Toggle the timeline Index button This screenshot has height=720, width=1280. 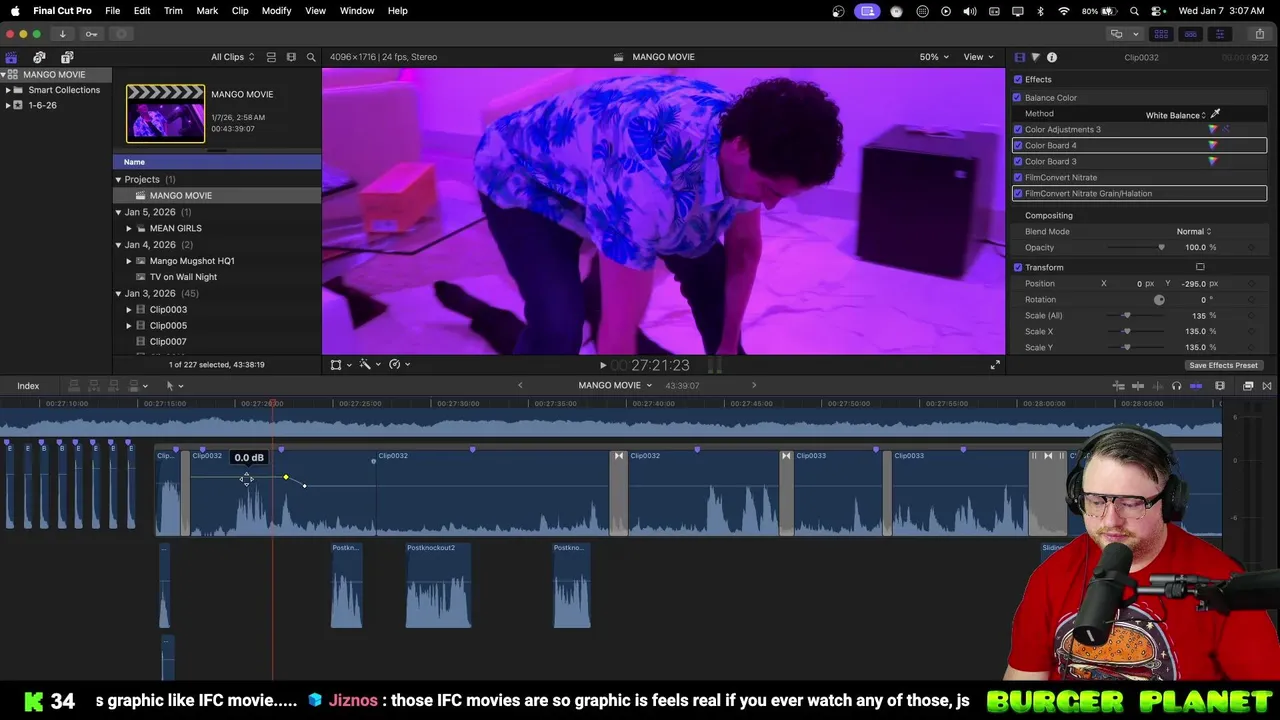pyautogui.click(x=28, y=386)
